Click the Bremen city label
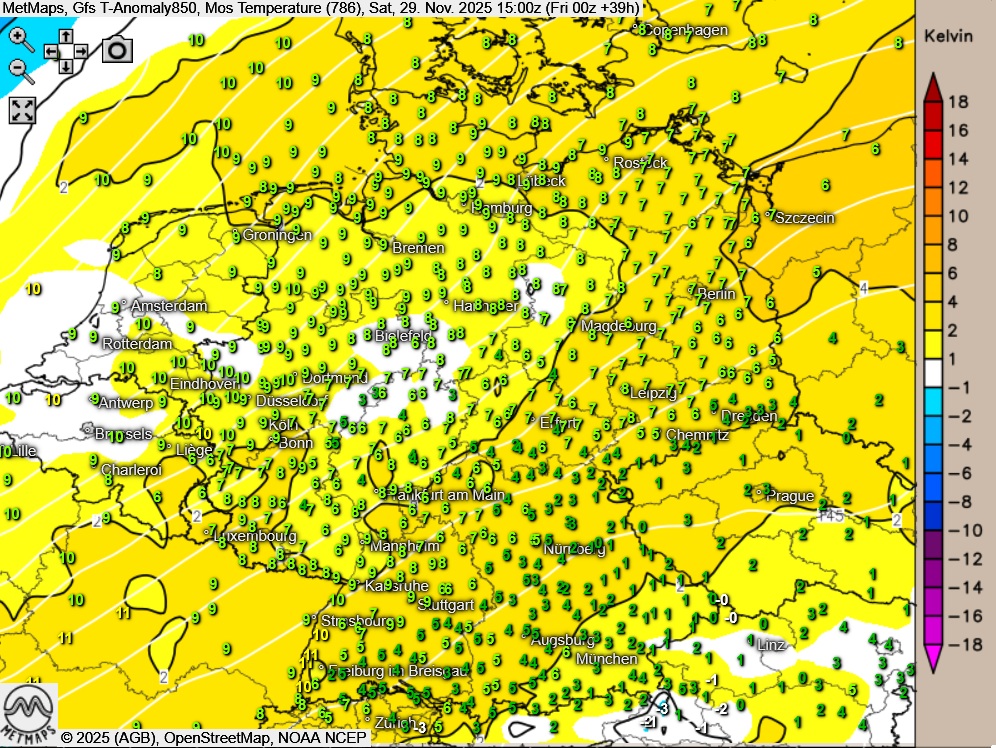This screenshot has height=748, width=996. point(418,247)
